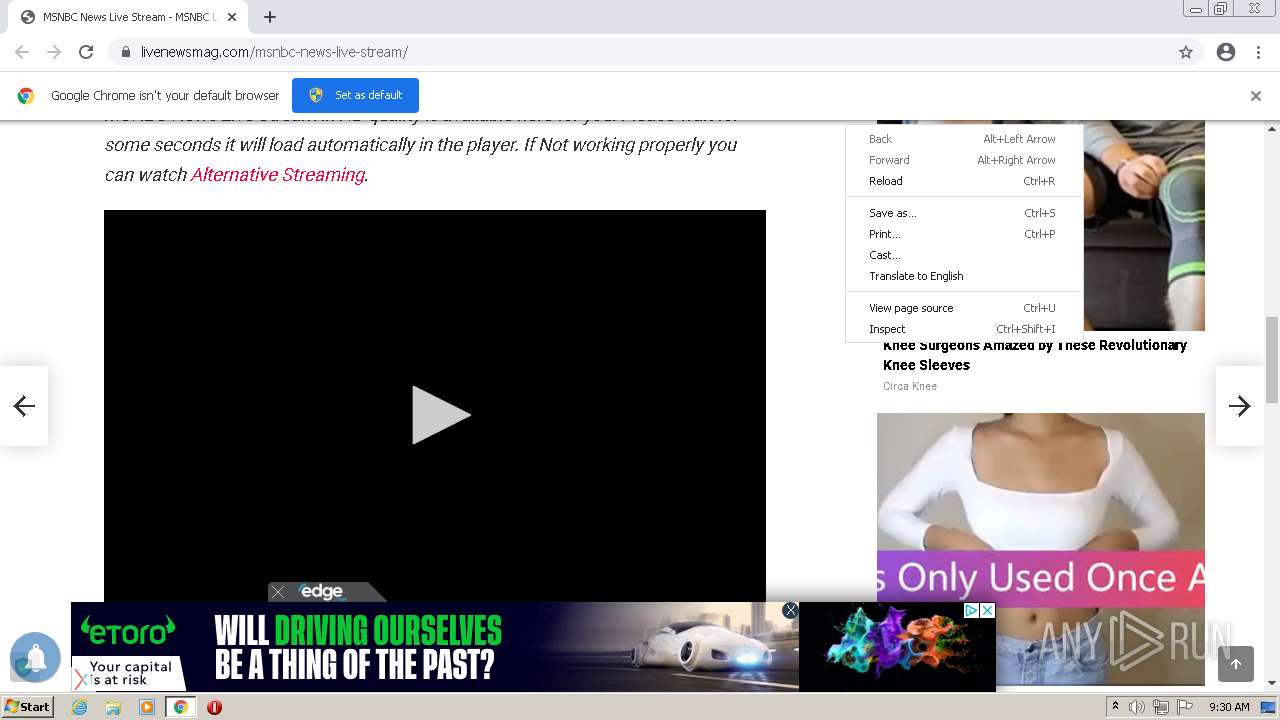Go to previous article arrow

click(24, 405)
